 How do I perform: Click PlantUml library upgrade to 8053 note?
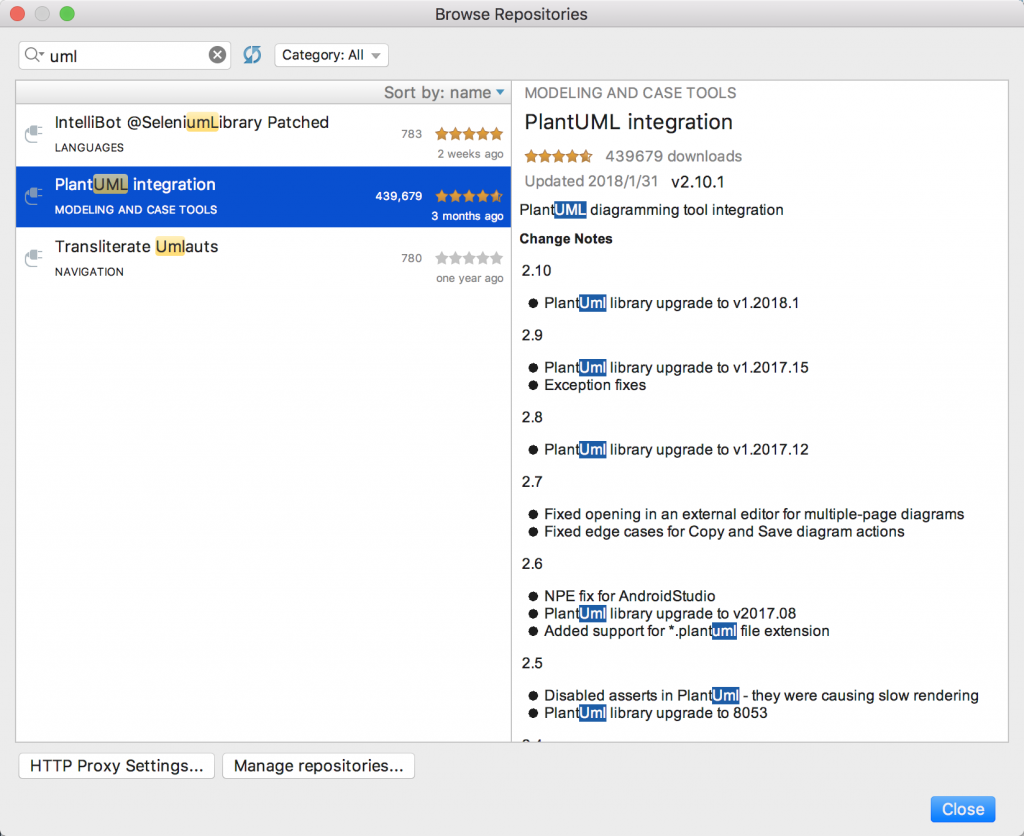click(656, 713)
